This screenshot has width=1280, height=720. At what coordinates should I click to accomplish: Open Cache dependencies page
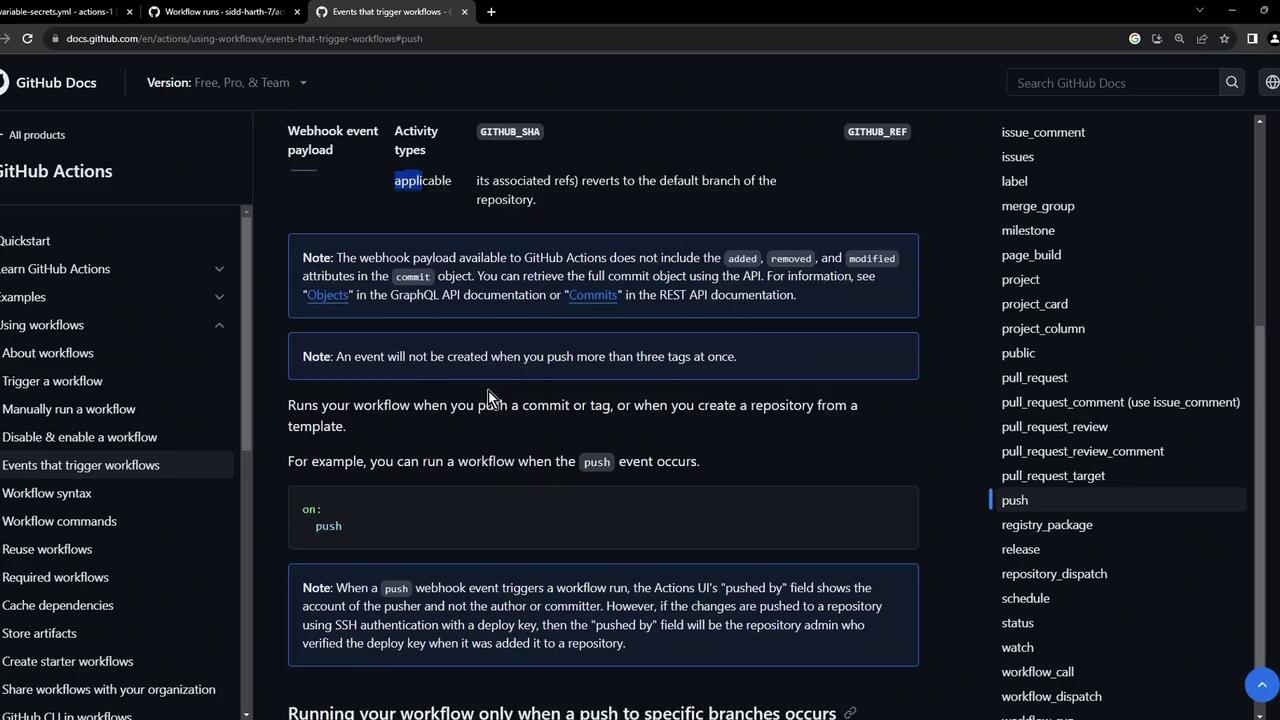point(58,605)
